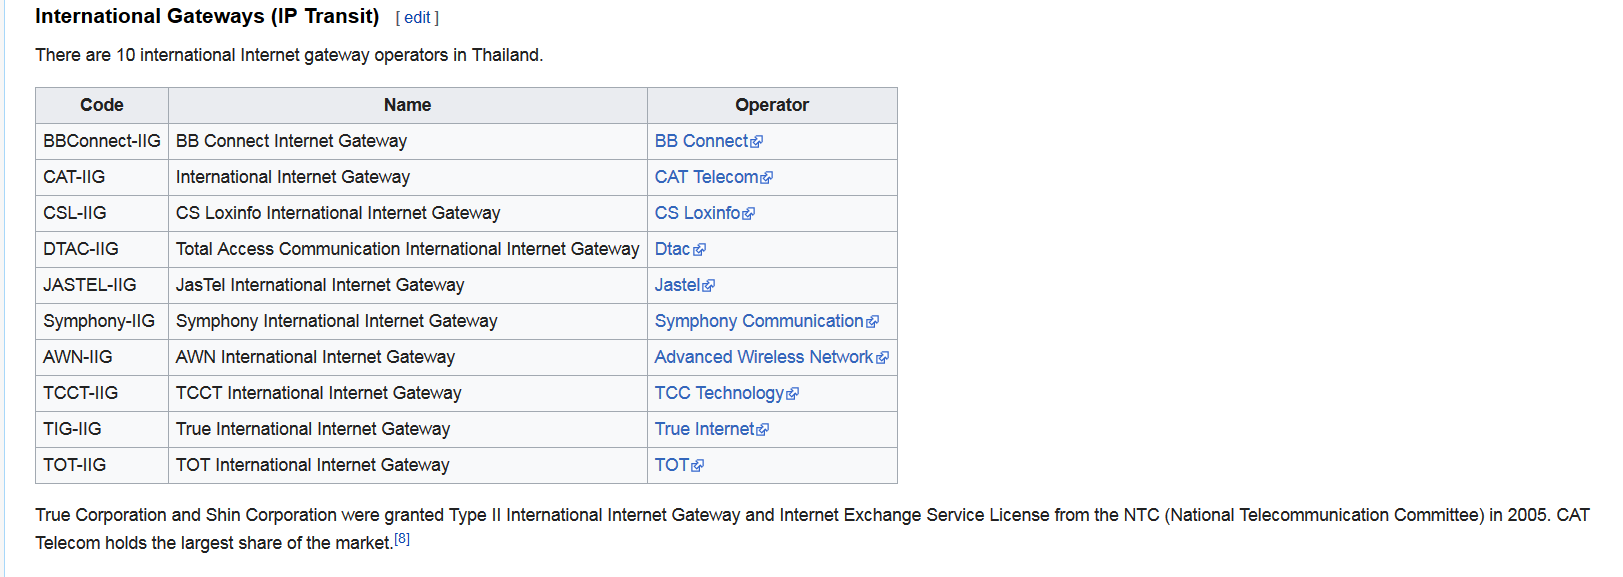
Task: Visit the True Internet link
Action: (x=711, y=429)
